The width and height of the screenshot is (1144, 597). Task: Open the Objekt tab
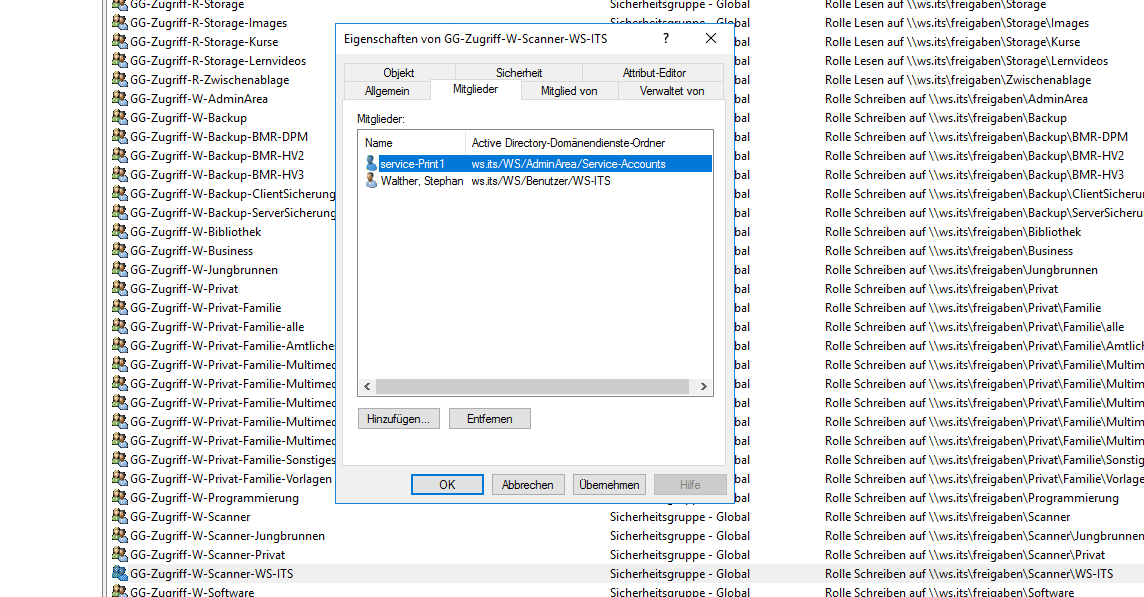click(399, 72)
